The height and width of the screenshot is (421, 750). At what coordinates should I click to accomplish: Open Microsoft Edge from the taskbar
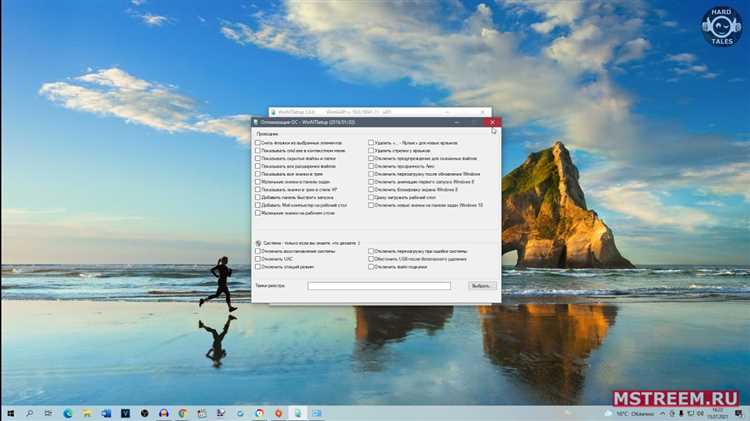click(x=69, y=412)
